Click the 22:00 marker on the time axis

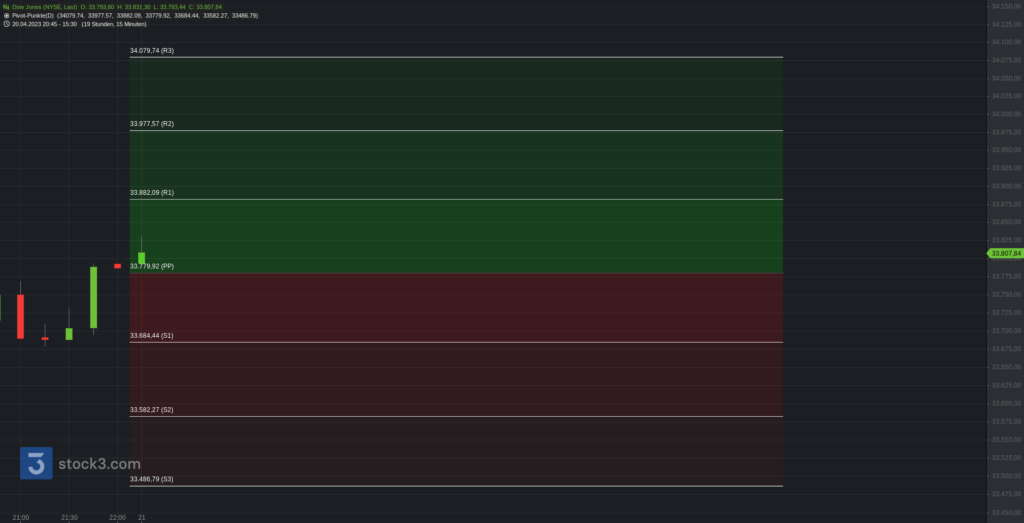pyautogui.click(x=118, y=518)
